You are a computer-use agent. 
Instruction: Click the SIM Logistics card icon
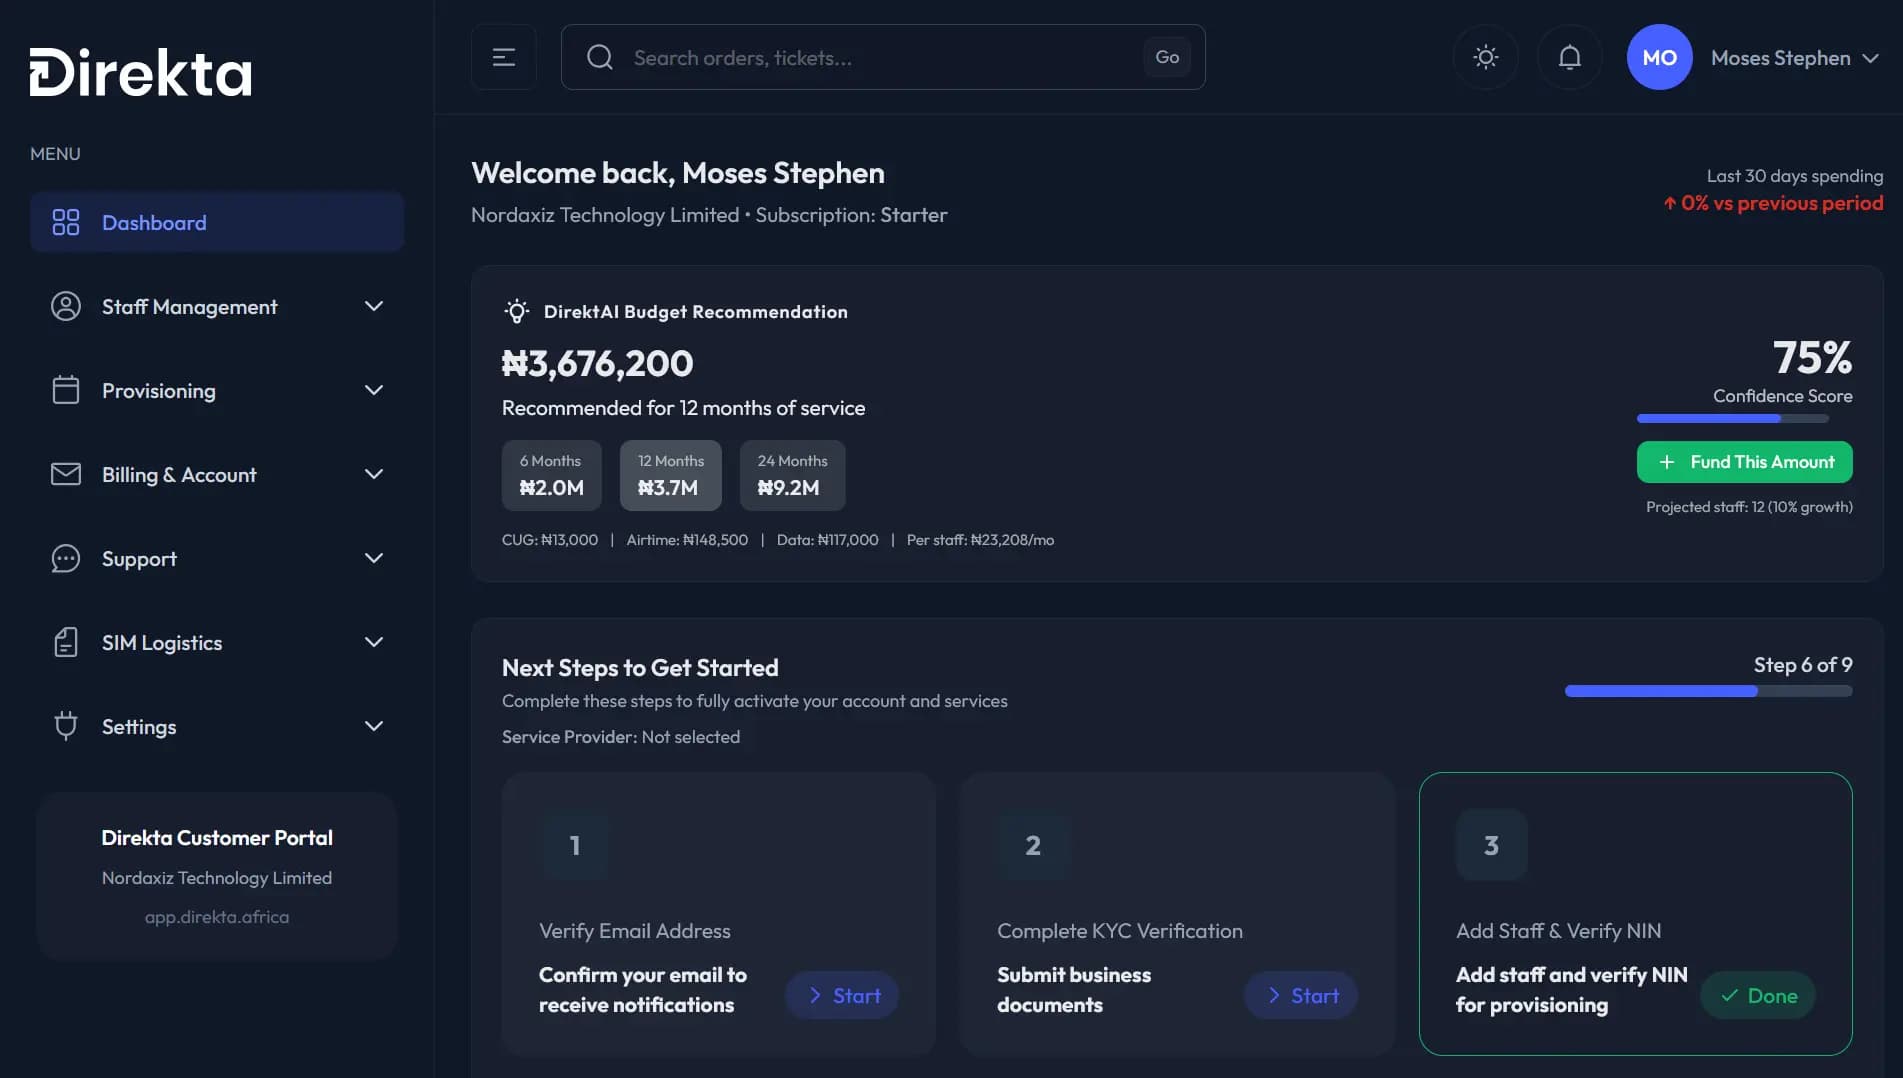click(66, 643)
